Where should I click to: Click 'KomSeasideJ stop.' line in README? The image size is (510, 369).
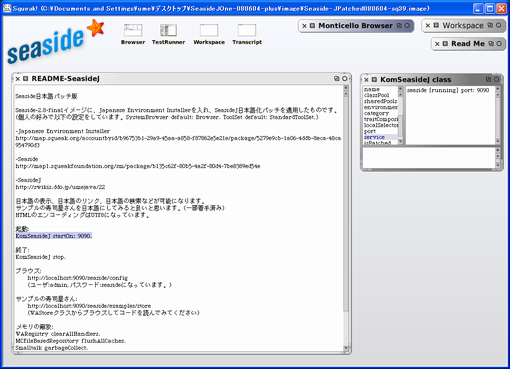point(40,257)
